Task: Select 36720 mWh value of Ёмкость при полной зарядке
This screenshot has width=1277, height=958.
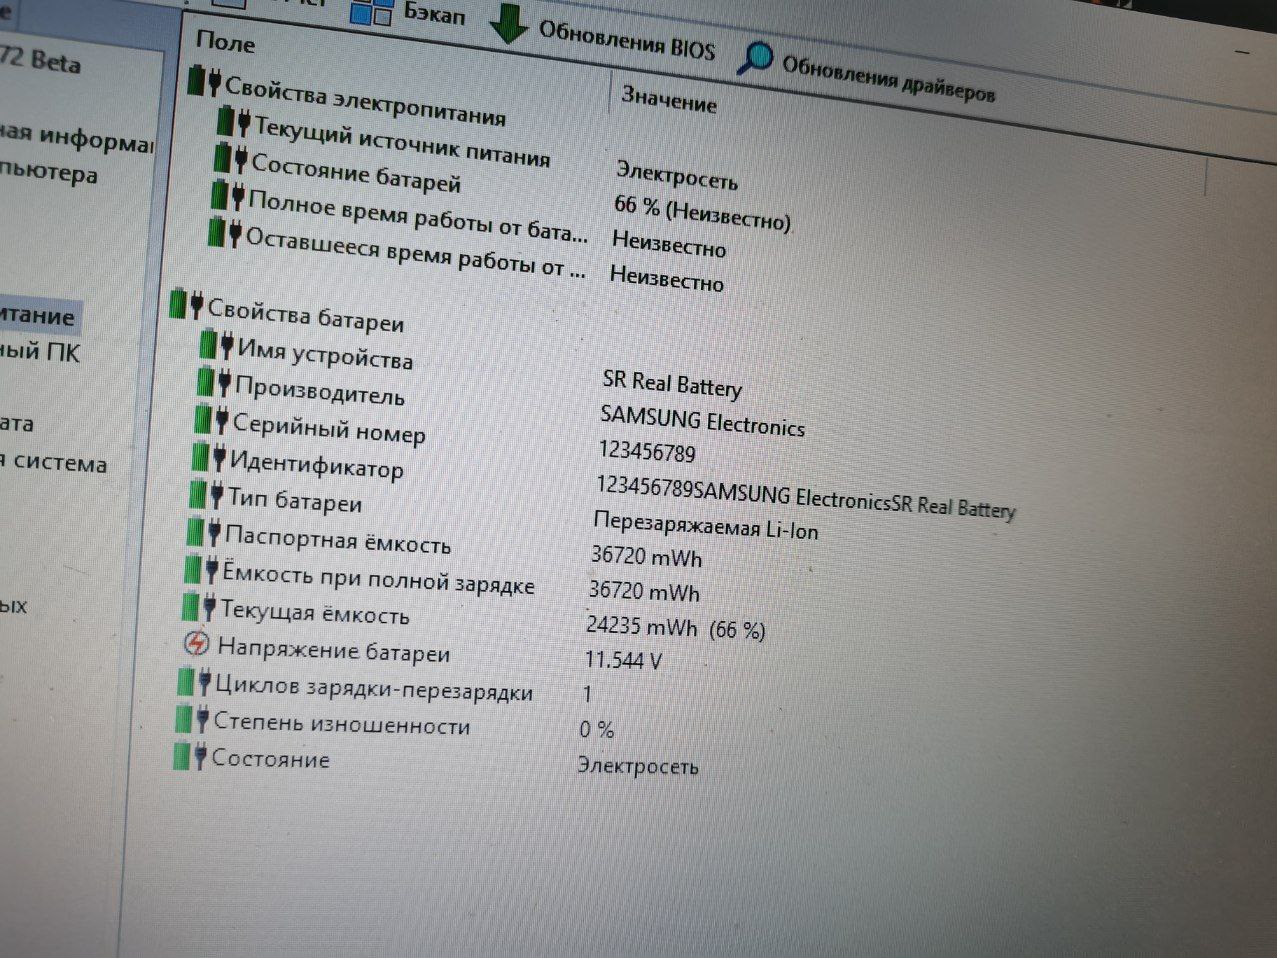Action: (644, 591)
